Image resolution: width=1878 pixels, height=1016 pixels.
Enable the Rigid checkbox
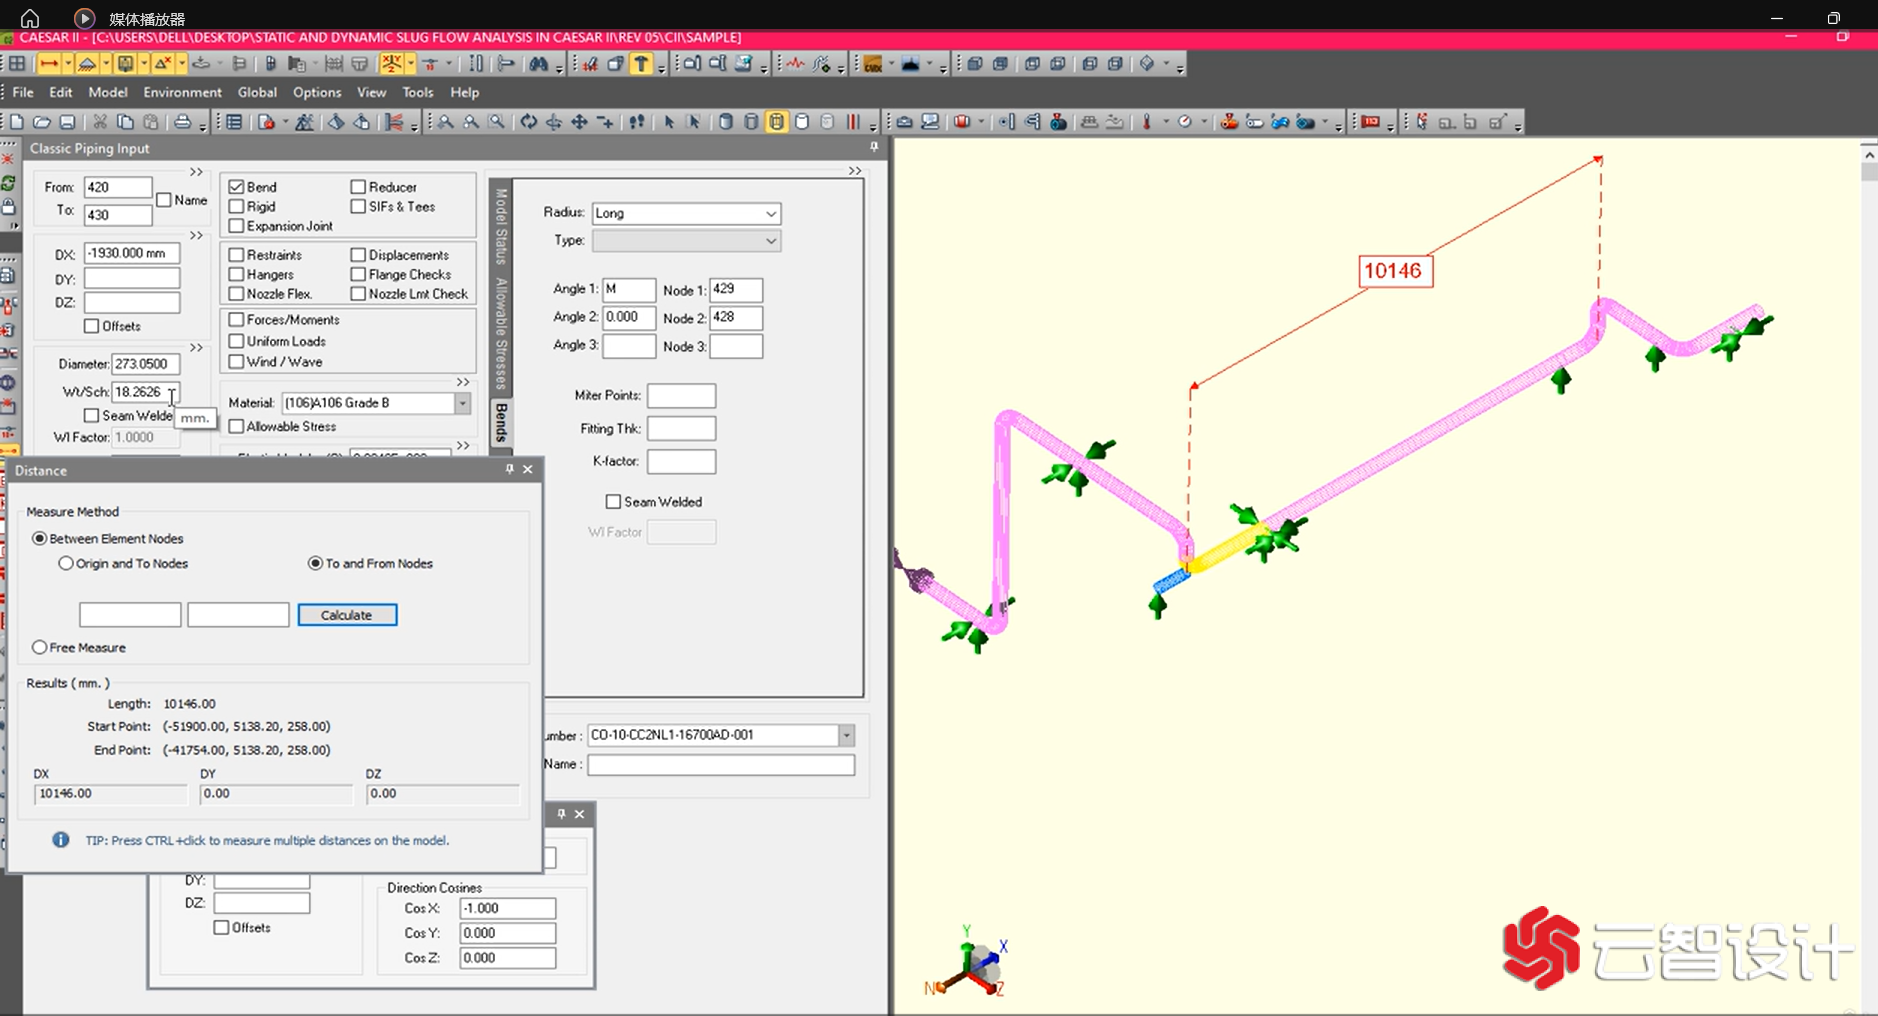[237, 207]
